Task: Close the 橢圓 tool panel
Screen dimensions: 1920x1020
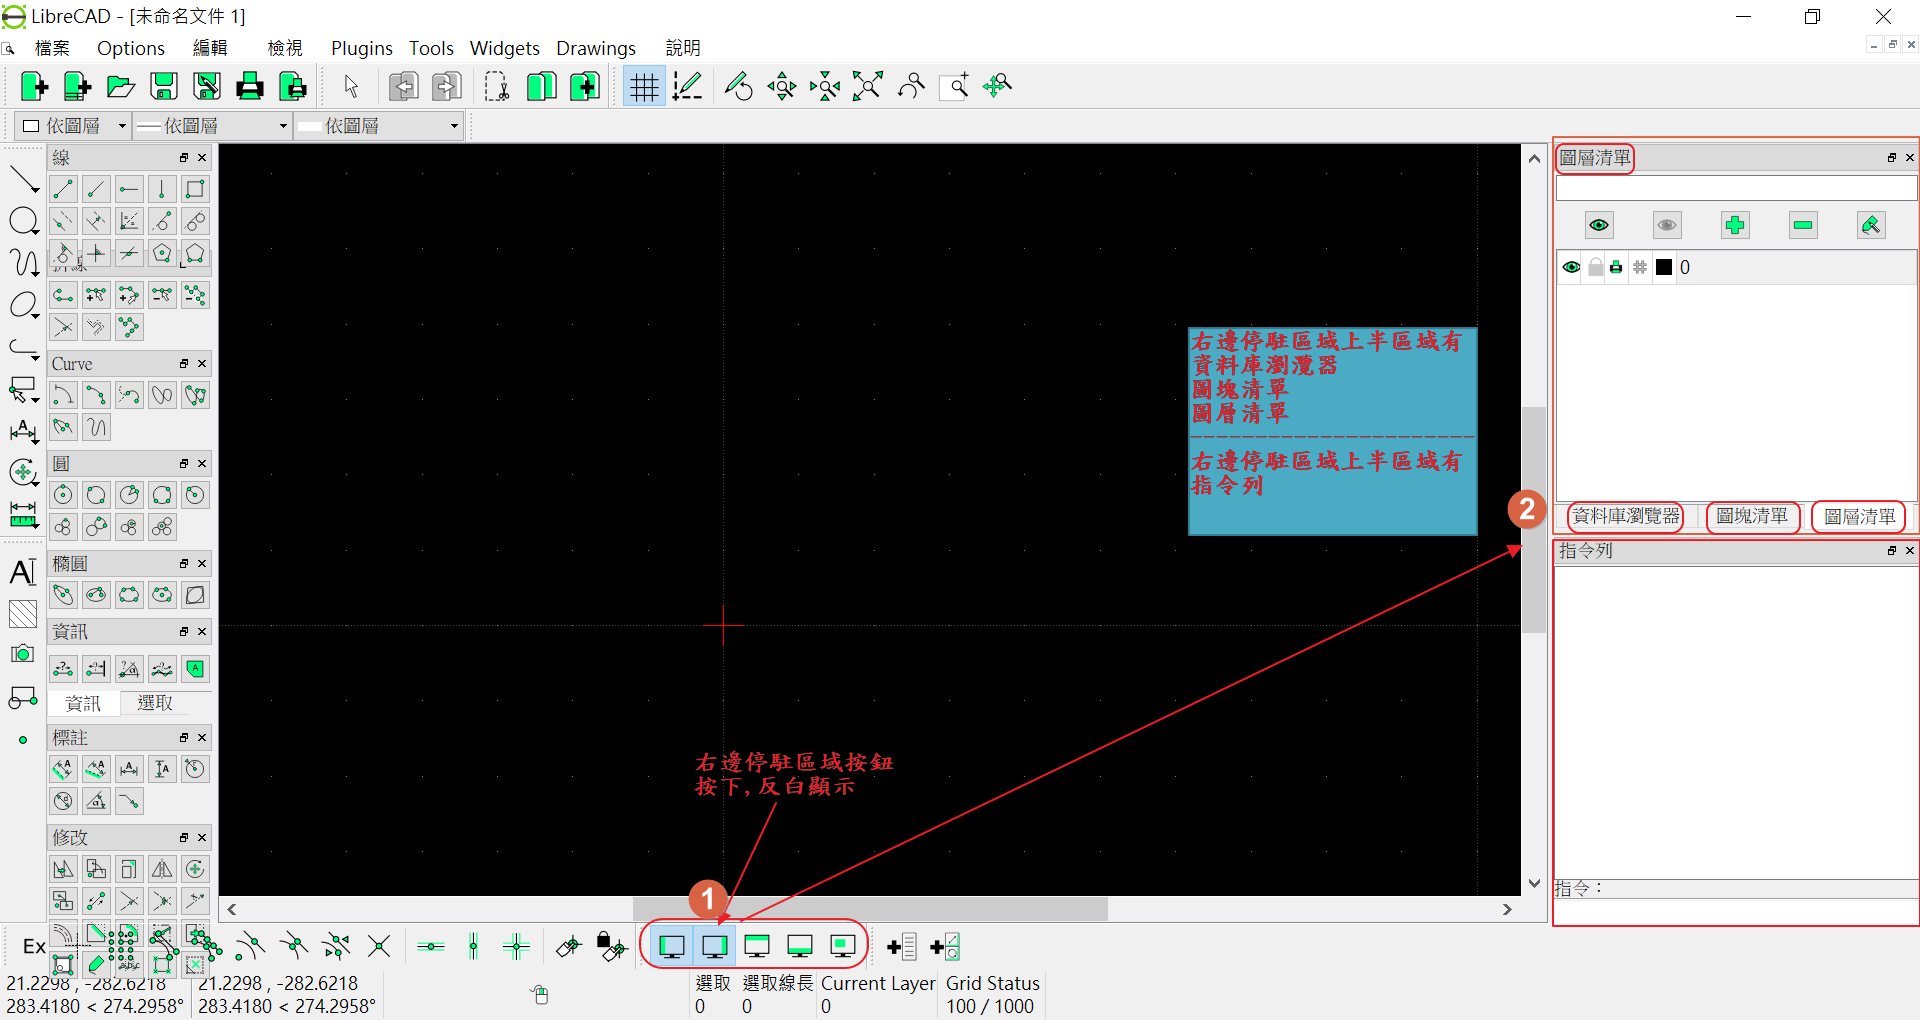Action: 202,564
